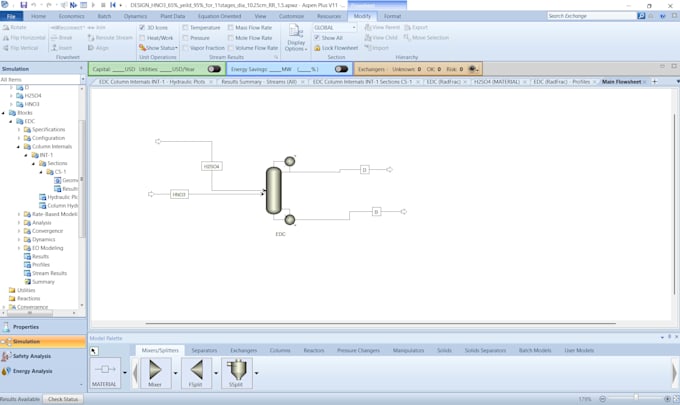Image resolution: width=680 pixels, height=405 pixels.
Task: Click the MATERIAL stream icon in the Model Palette
Action: (105, 372)
